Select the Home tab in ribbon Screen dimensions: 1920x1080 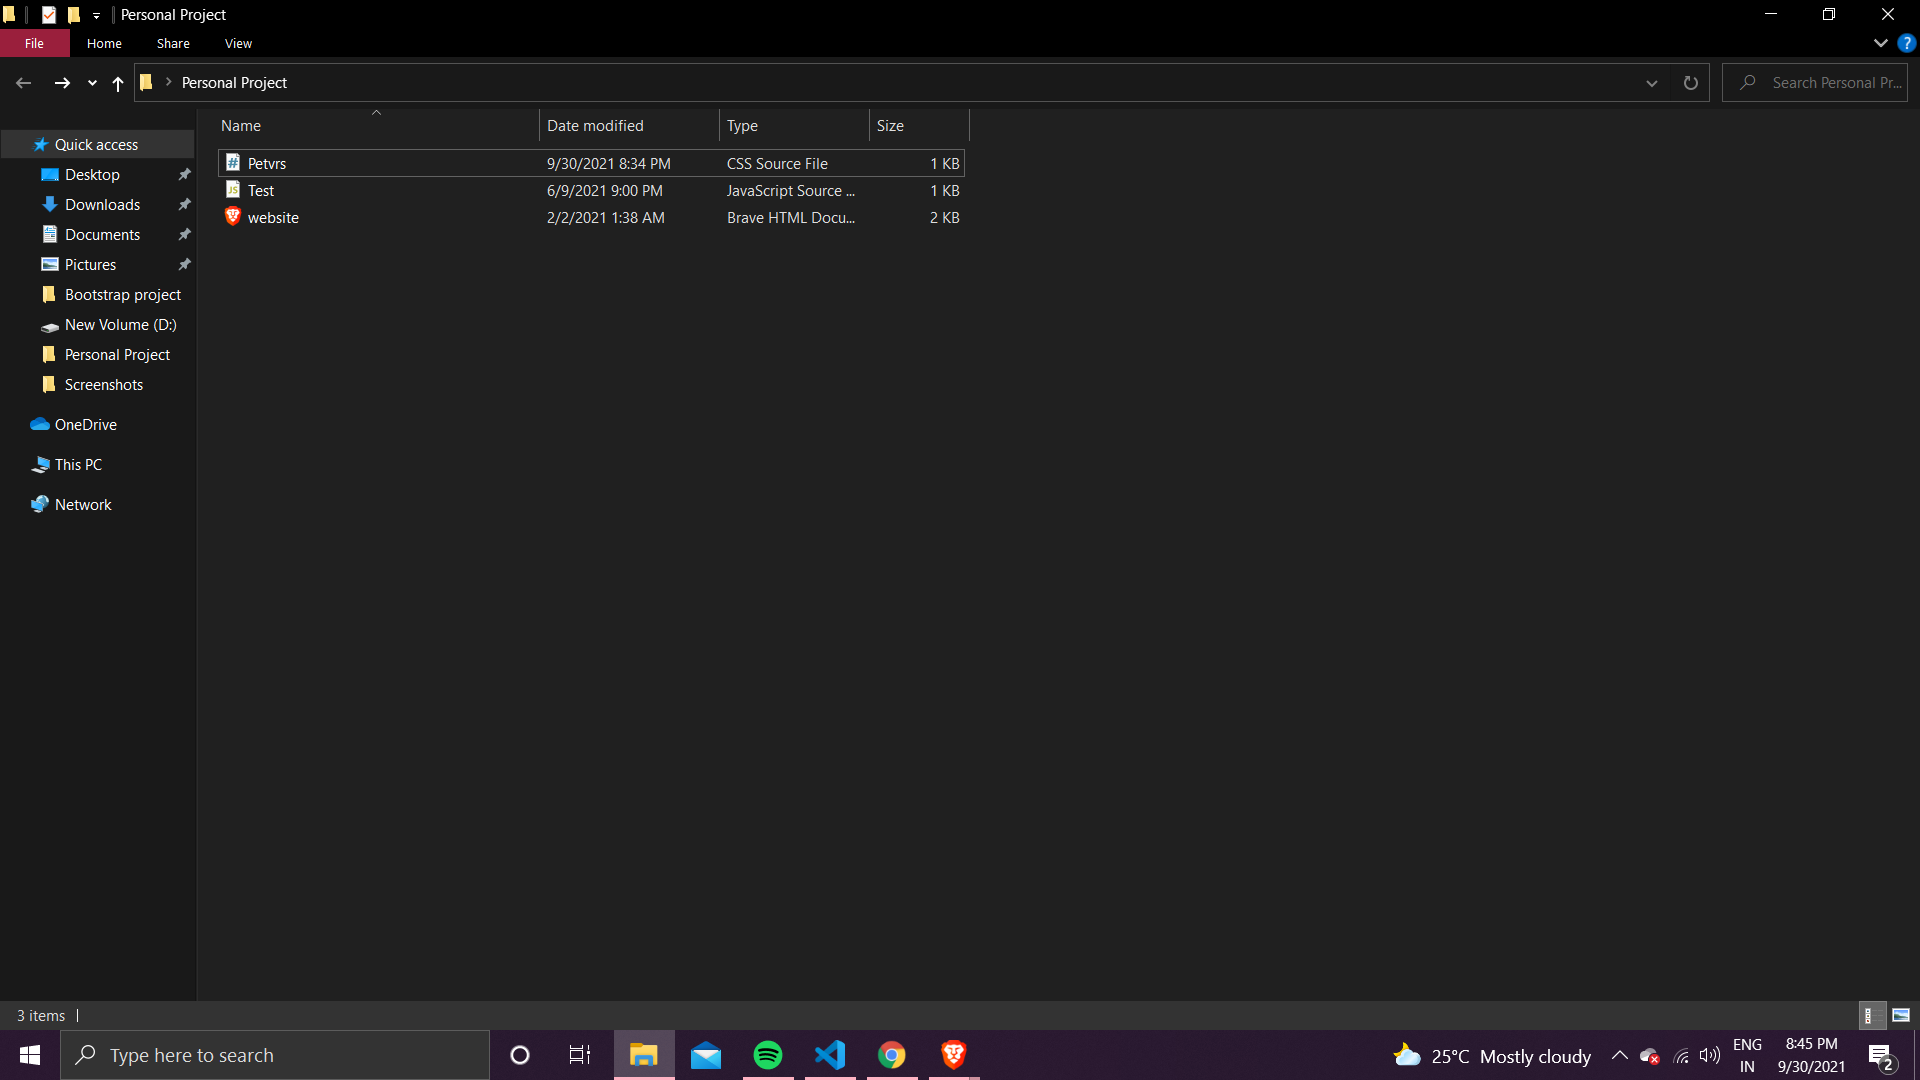(104, 44)
